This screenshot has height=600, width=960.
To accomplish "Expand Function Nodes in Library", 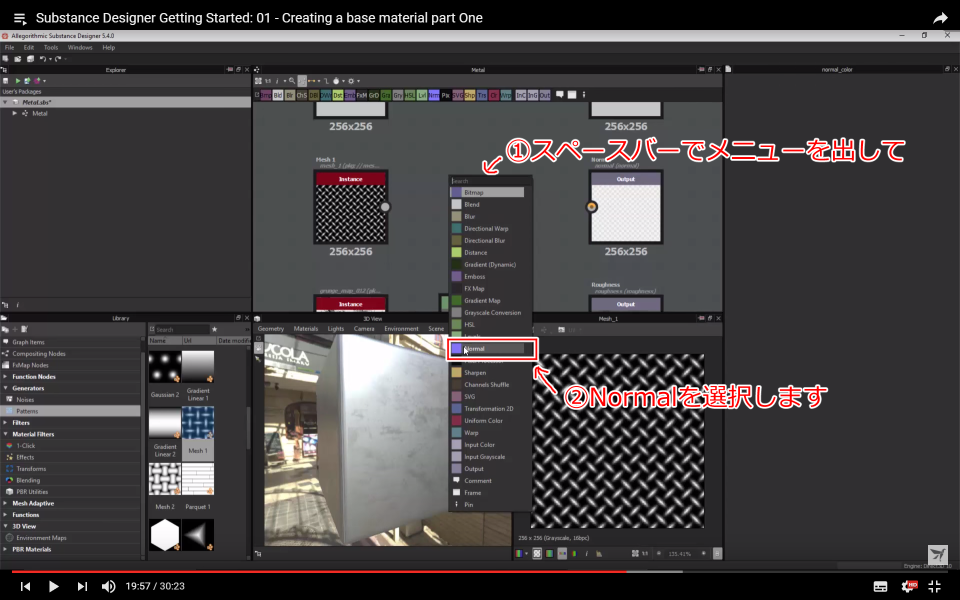I will click(x=6, y=377).
